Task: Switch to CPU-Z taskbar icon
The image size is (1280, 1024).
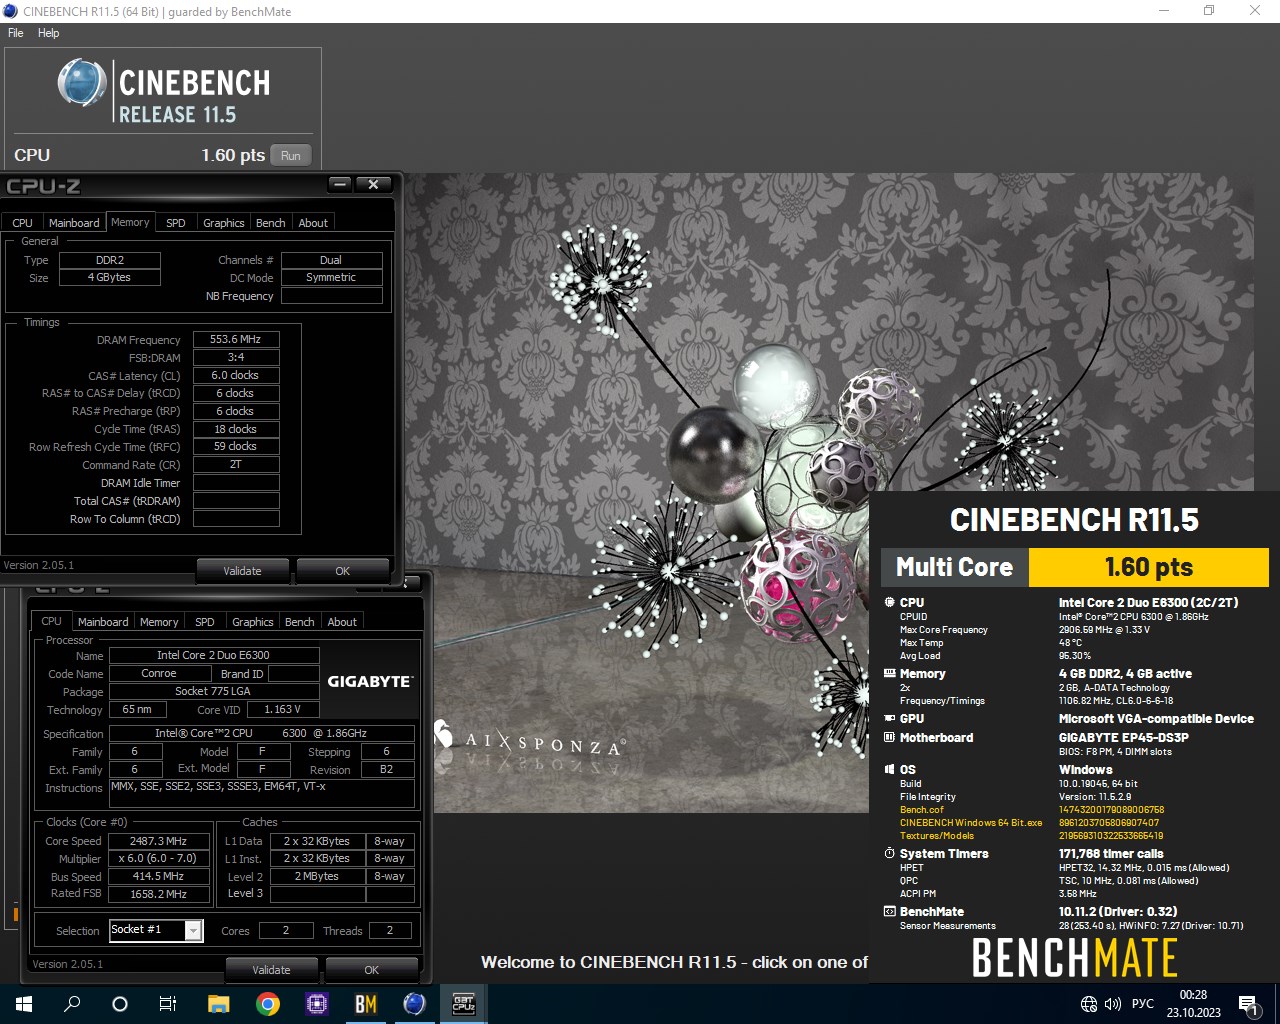Action: coord(464,1004)
